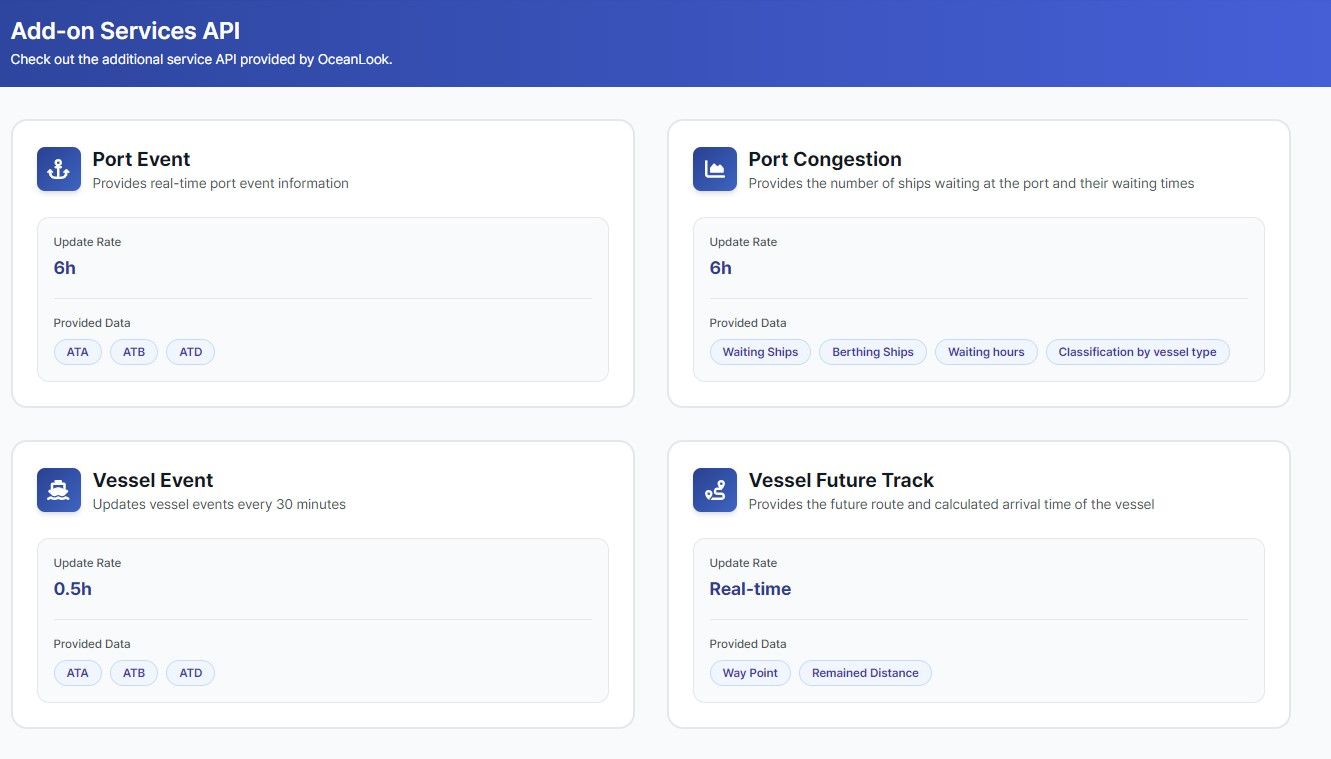Click the ATB tag in Port Event
The width and height of the screenshot is (1331, 759).
point(134,352)
